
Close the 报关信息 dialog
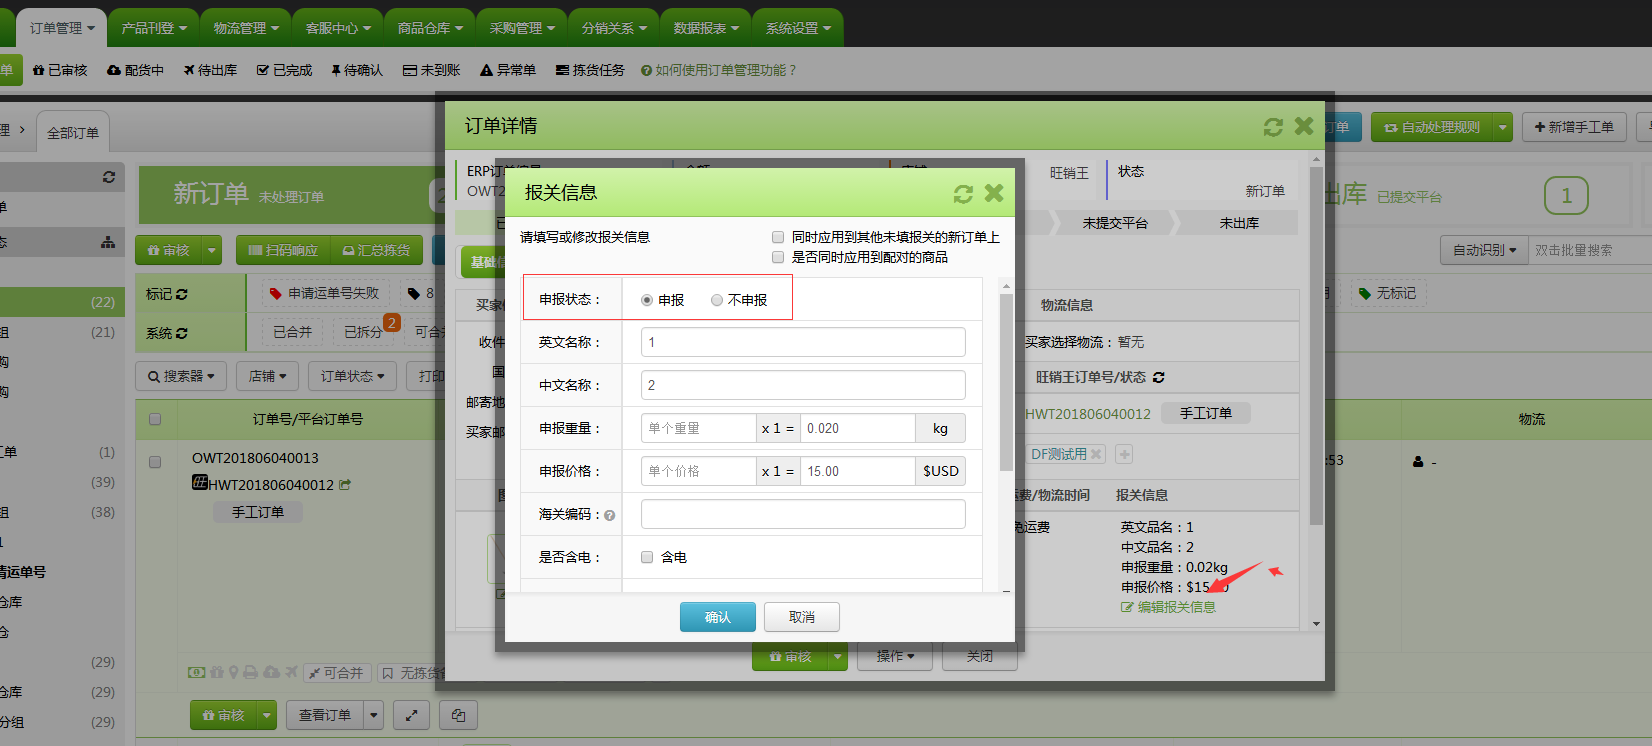coord(994,193)
